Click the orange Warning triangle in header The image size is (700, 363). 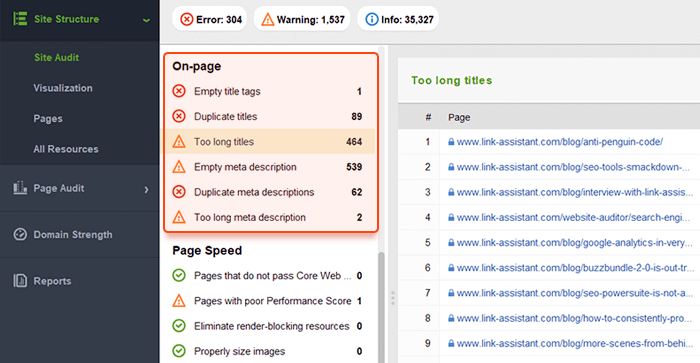(267, 19)
